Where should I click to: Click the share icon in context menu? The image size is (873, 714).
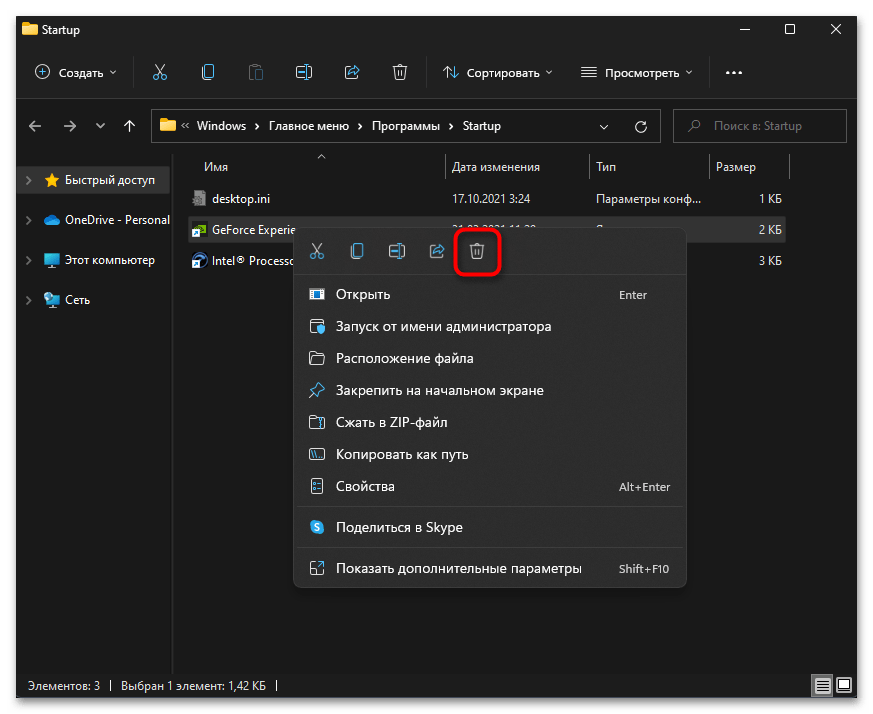click(437, 251)
